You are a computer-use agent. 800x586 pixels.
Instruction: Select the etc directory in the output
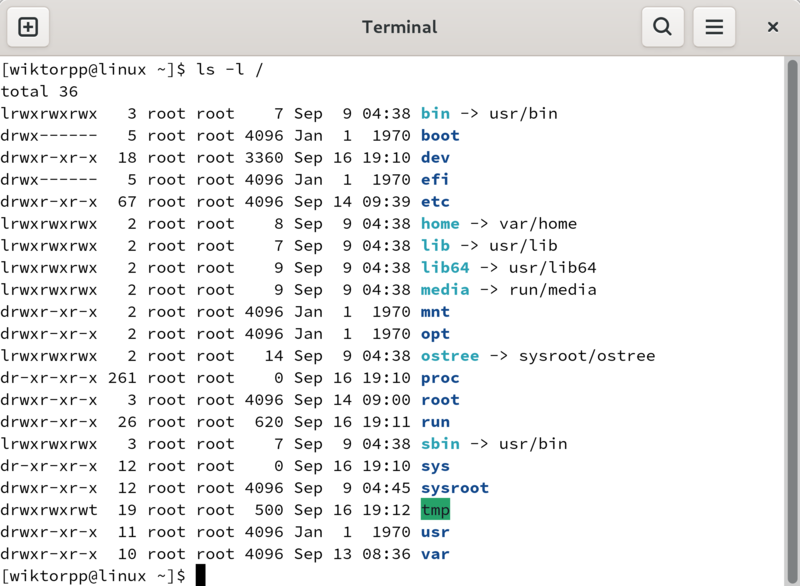click(434, 201)
